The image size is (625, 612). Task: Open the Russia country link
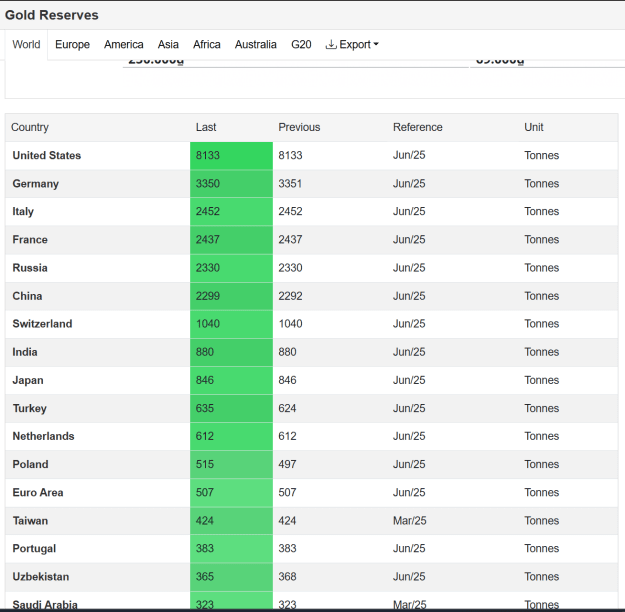(30, 268)
